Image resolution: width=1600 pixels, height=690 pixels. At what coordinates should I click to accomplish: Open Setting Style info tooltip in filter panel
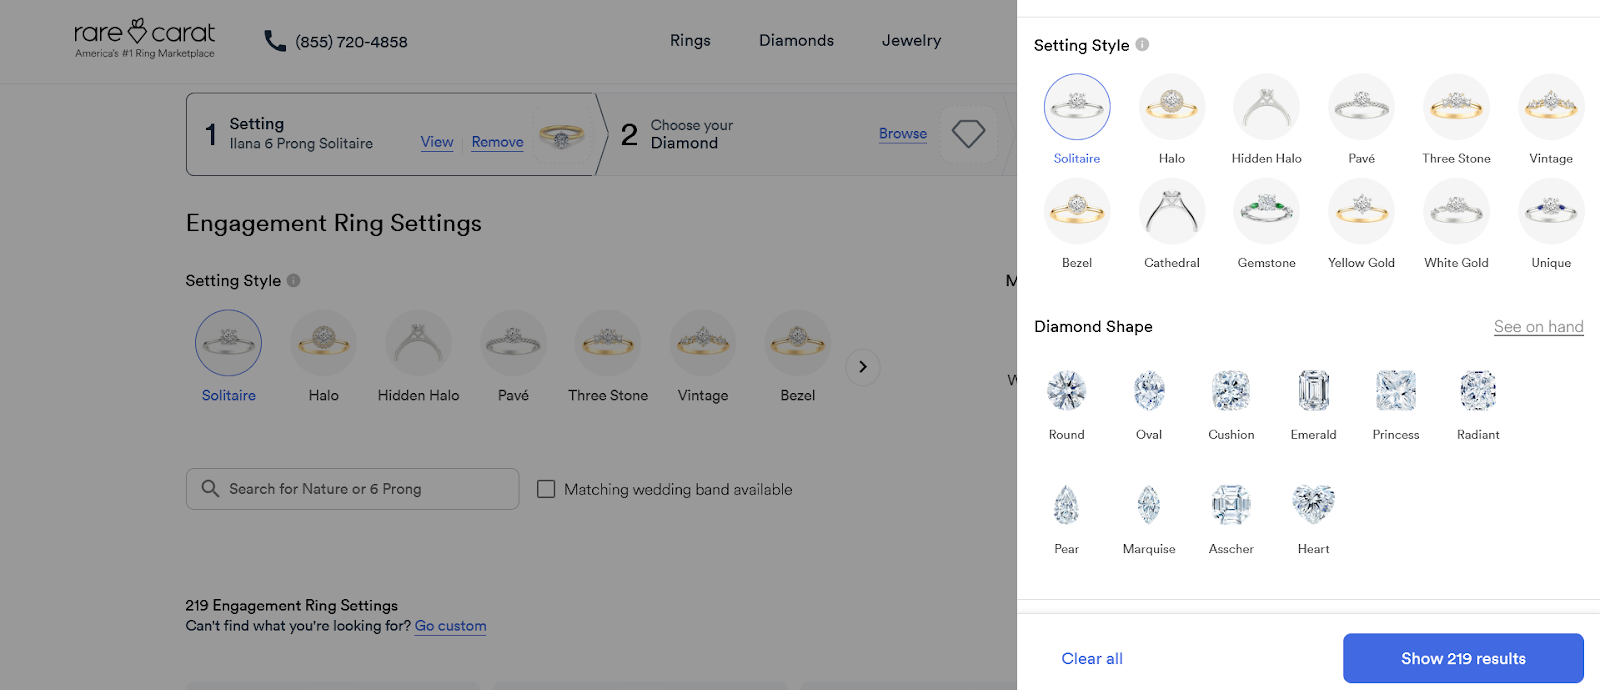click(x=1142, y=44)
